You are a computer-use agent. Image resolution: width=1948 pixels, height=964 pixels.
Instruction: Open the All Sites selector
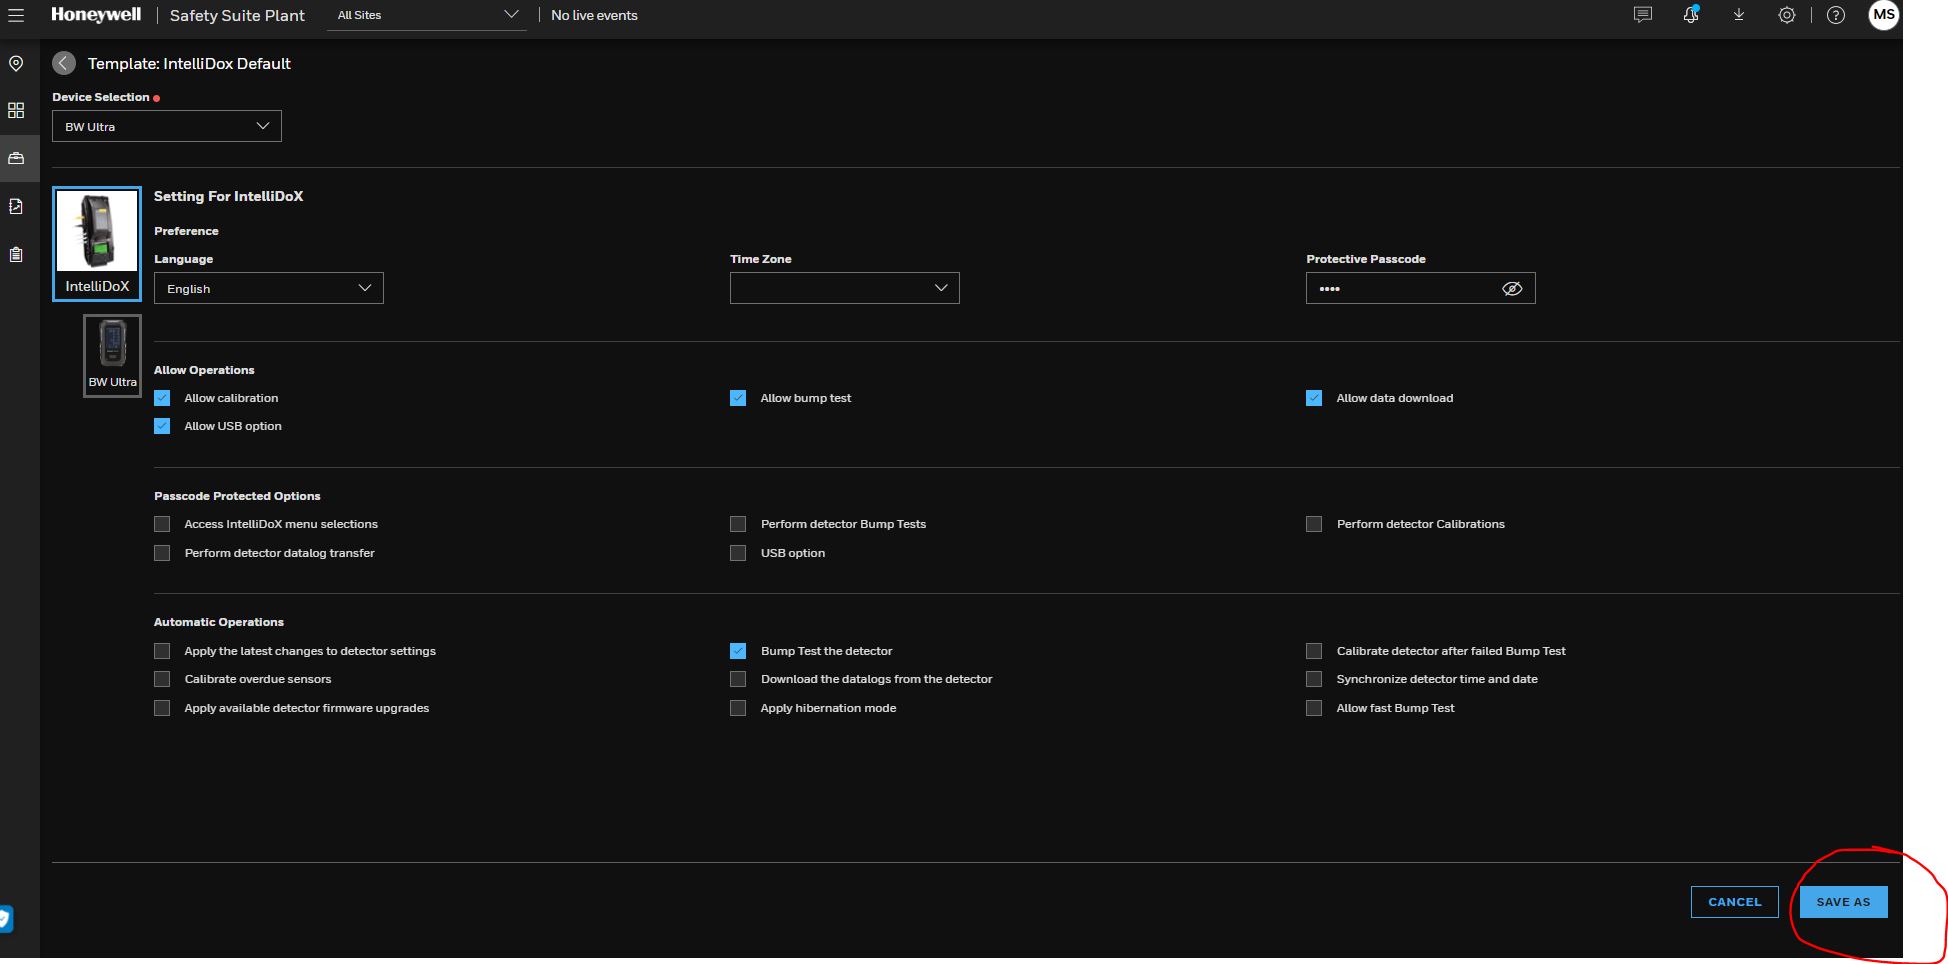pyautogui.click(x=427, y=15)
